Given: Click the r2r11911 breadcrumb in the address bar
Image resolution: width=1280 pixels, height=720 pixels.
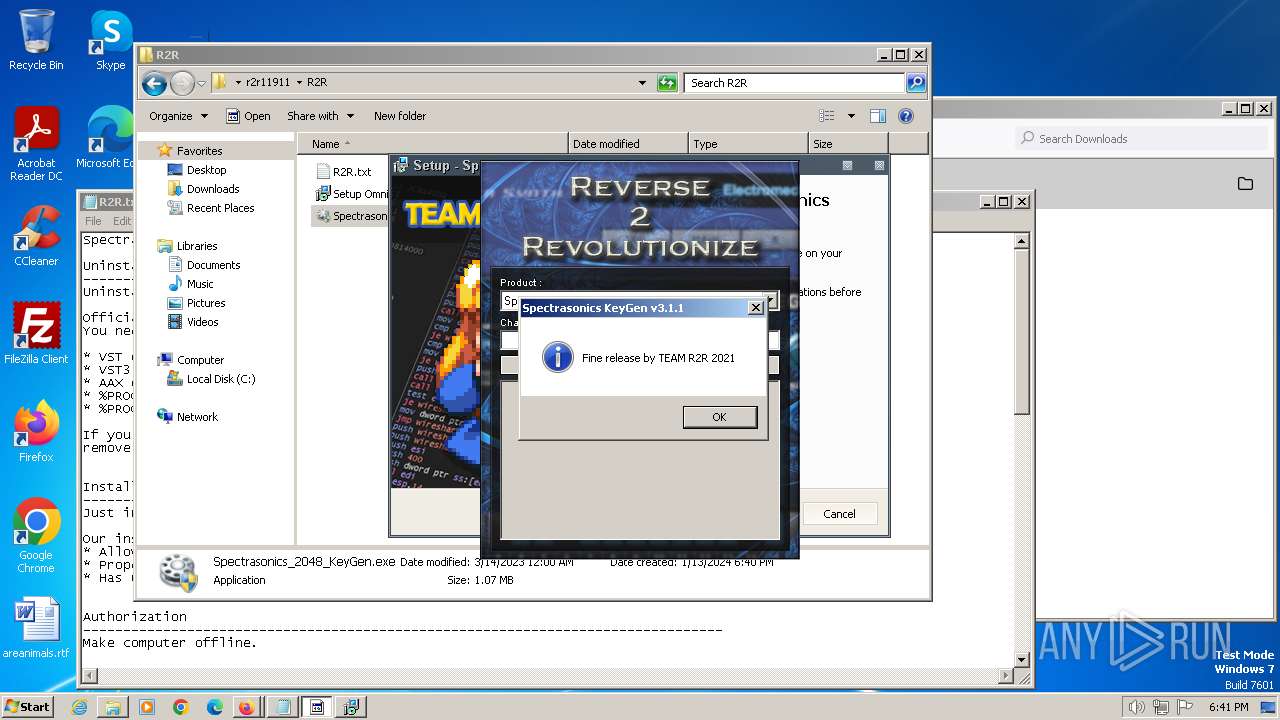Looking at the screenshot, I should [268, 83].
